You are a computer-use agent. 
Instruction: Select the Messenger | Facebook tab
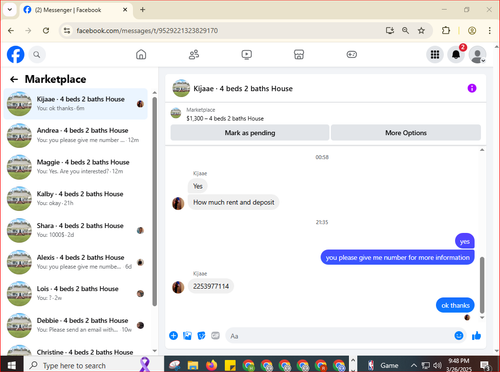point(76,10)
